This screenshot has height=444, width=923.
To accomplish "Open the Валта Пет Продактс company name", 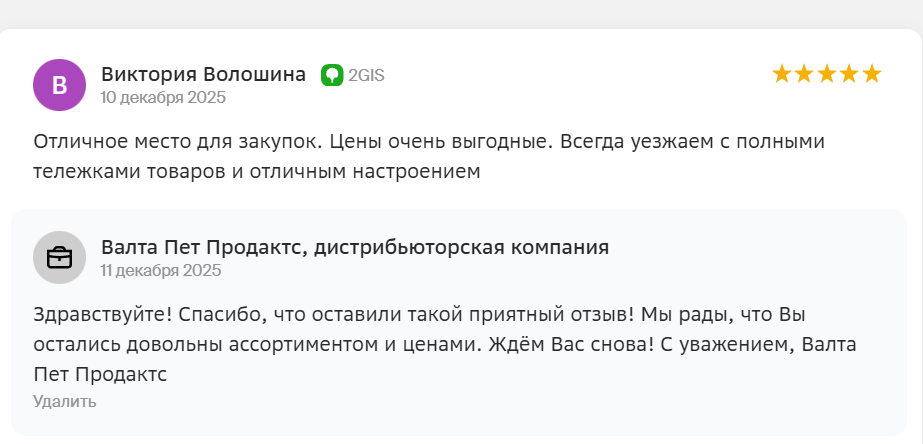I will 355,247.
